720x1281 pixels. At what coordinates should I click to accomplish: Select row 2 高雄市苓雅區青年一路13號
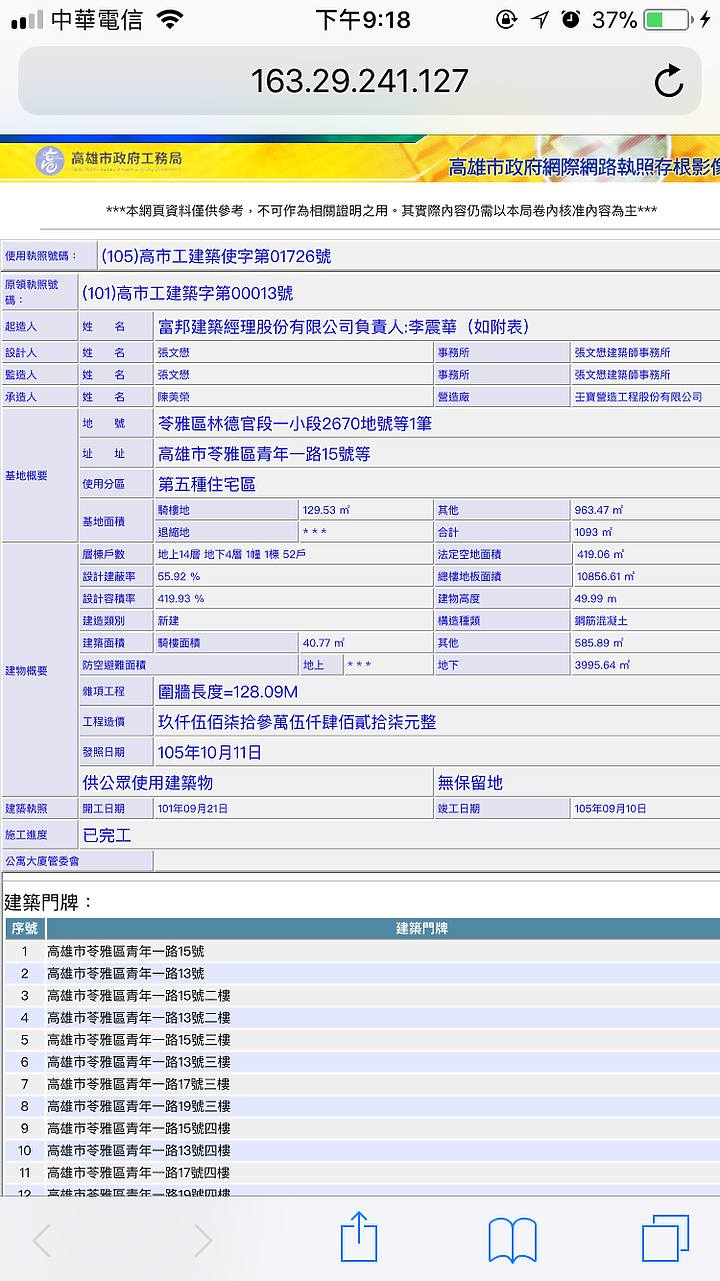(125, 973)
